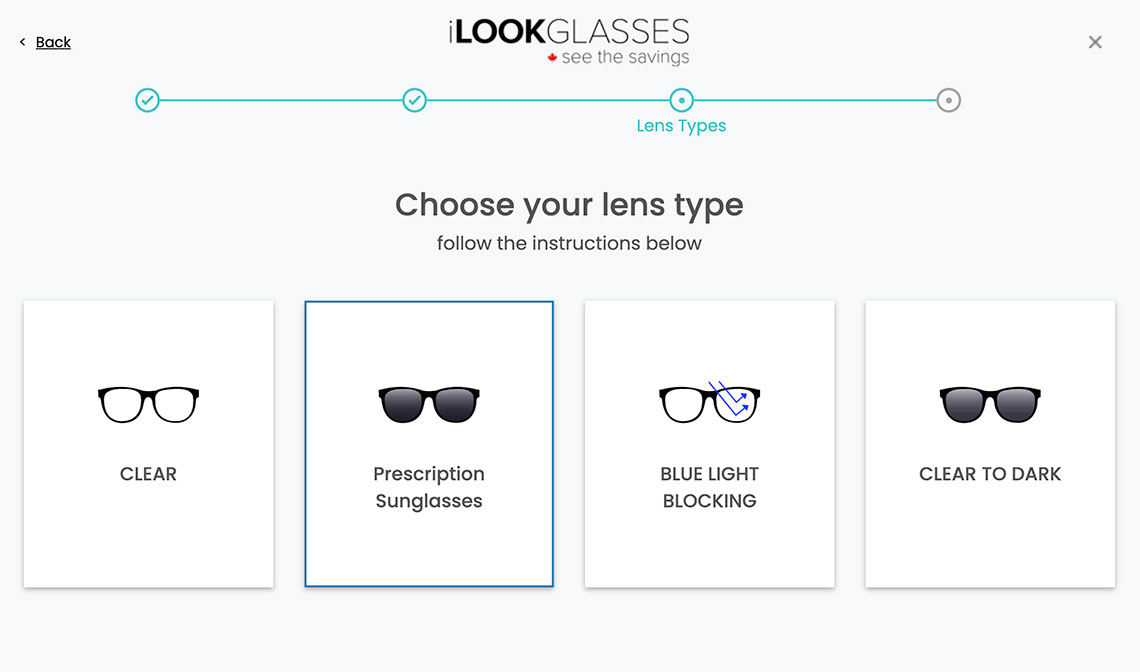
Task: Choose the CLEAR lens option card
Action: pyautogui.click(x=148, y=444)
